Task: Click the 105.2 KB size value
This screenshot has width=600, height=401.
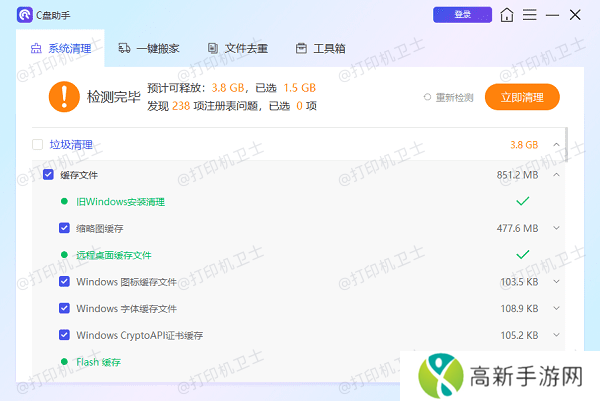Action: [519, 335]
